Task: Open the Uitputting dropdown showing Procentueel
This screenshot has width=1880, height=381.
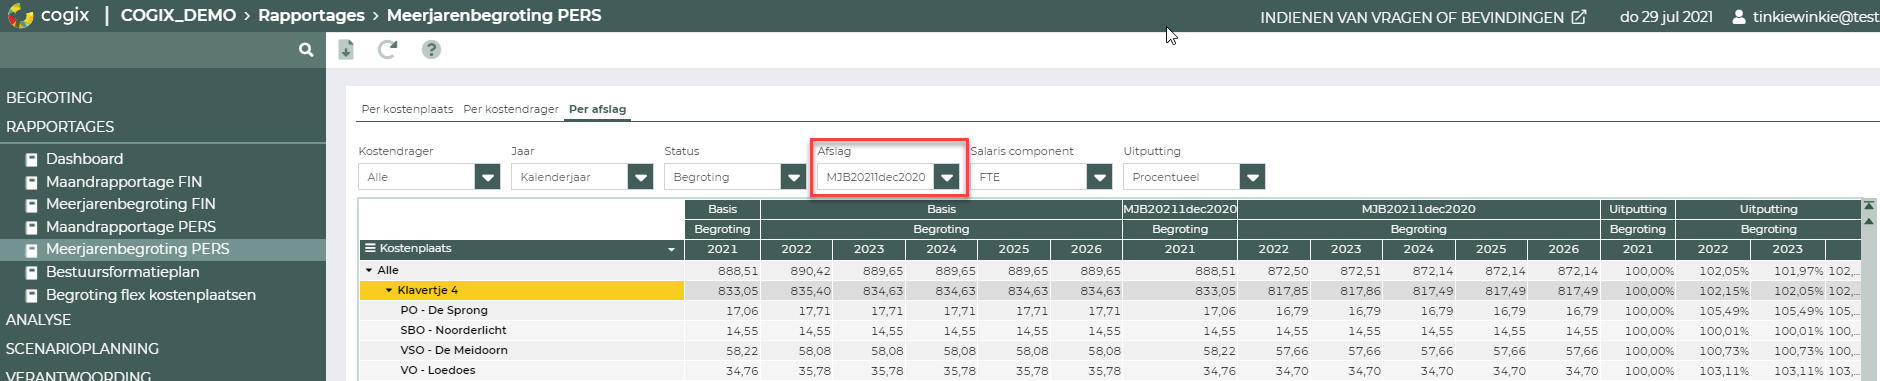Action: coord(1194,177)
